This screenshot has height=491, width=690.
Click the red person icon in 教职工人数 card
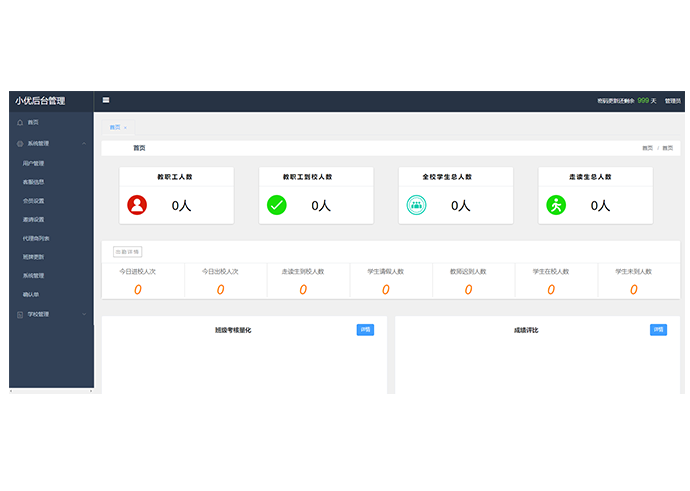coord(137,205)
